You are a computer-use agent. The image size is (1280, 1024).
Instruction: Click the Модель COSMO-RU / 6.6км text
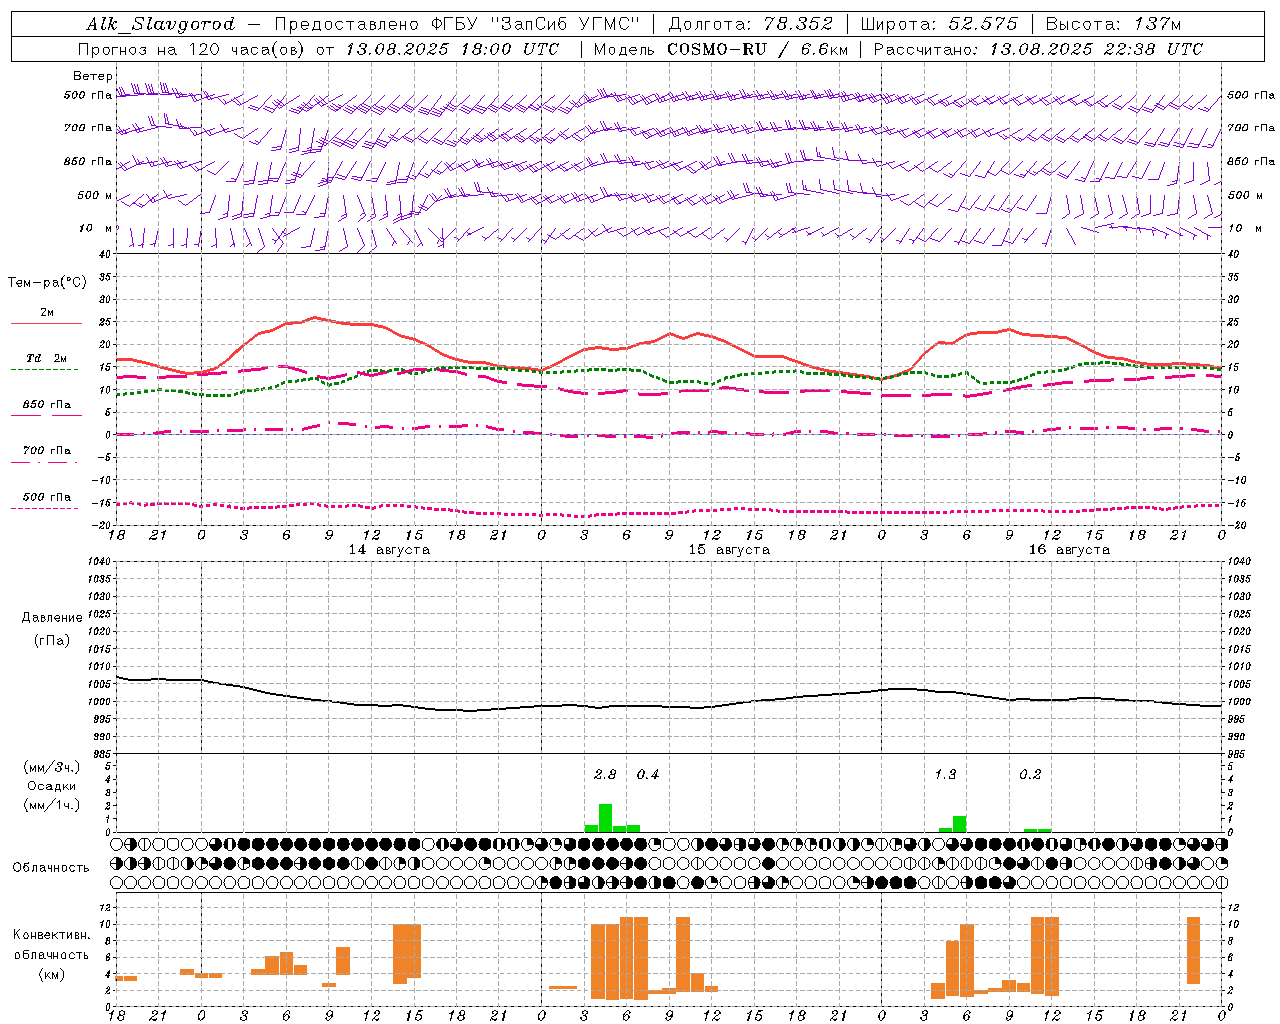(x=721, y=49)
